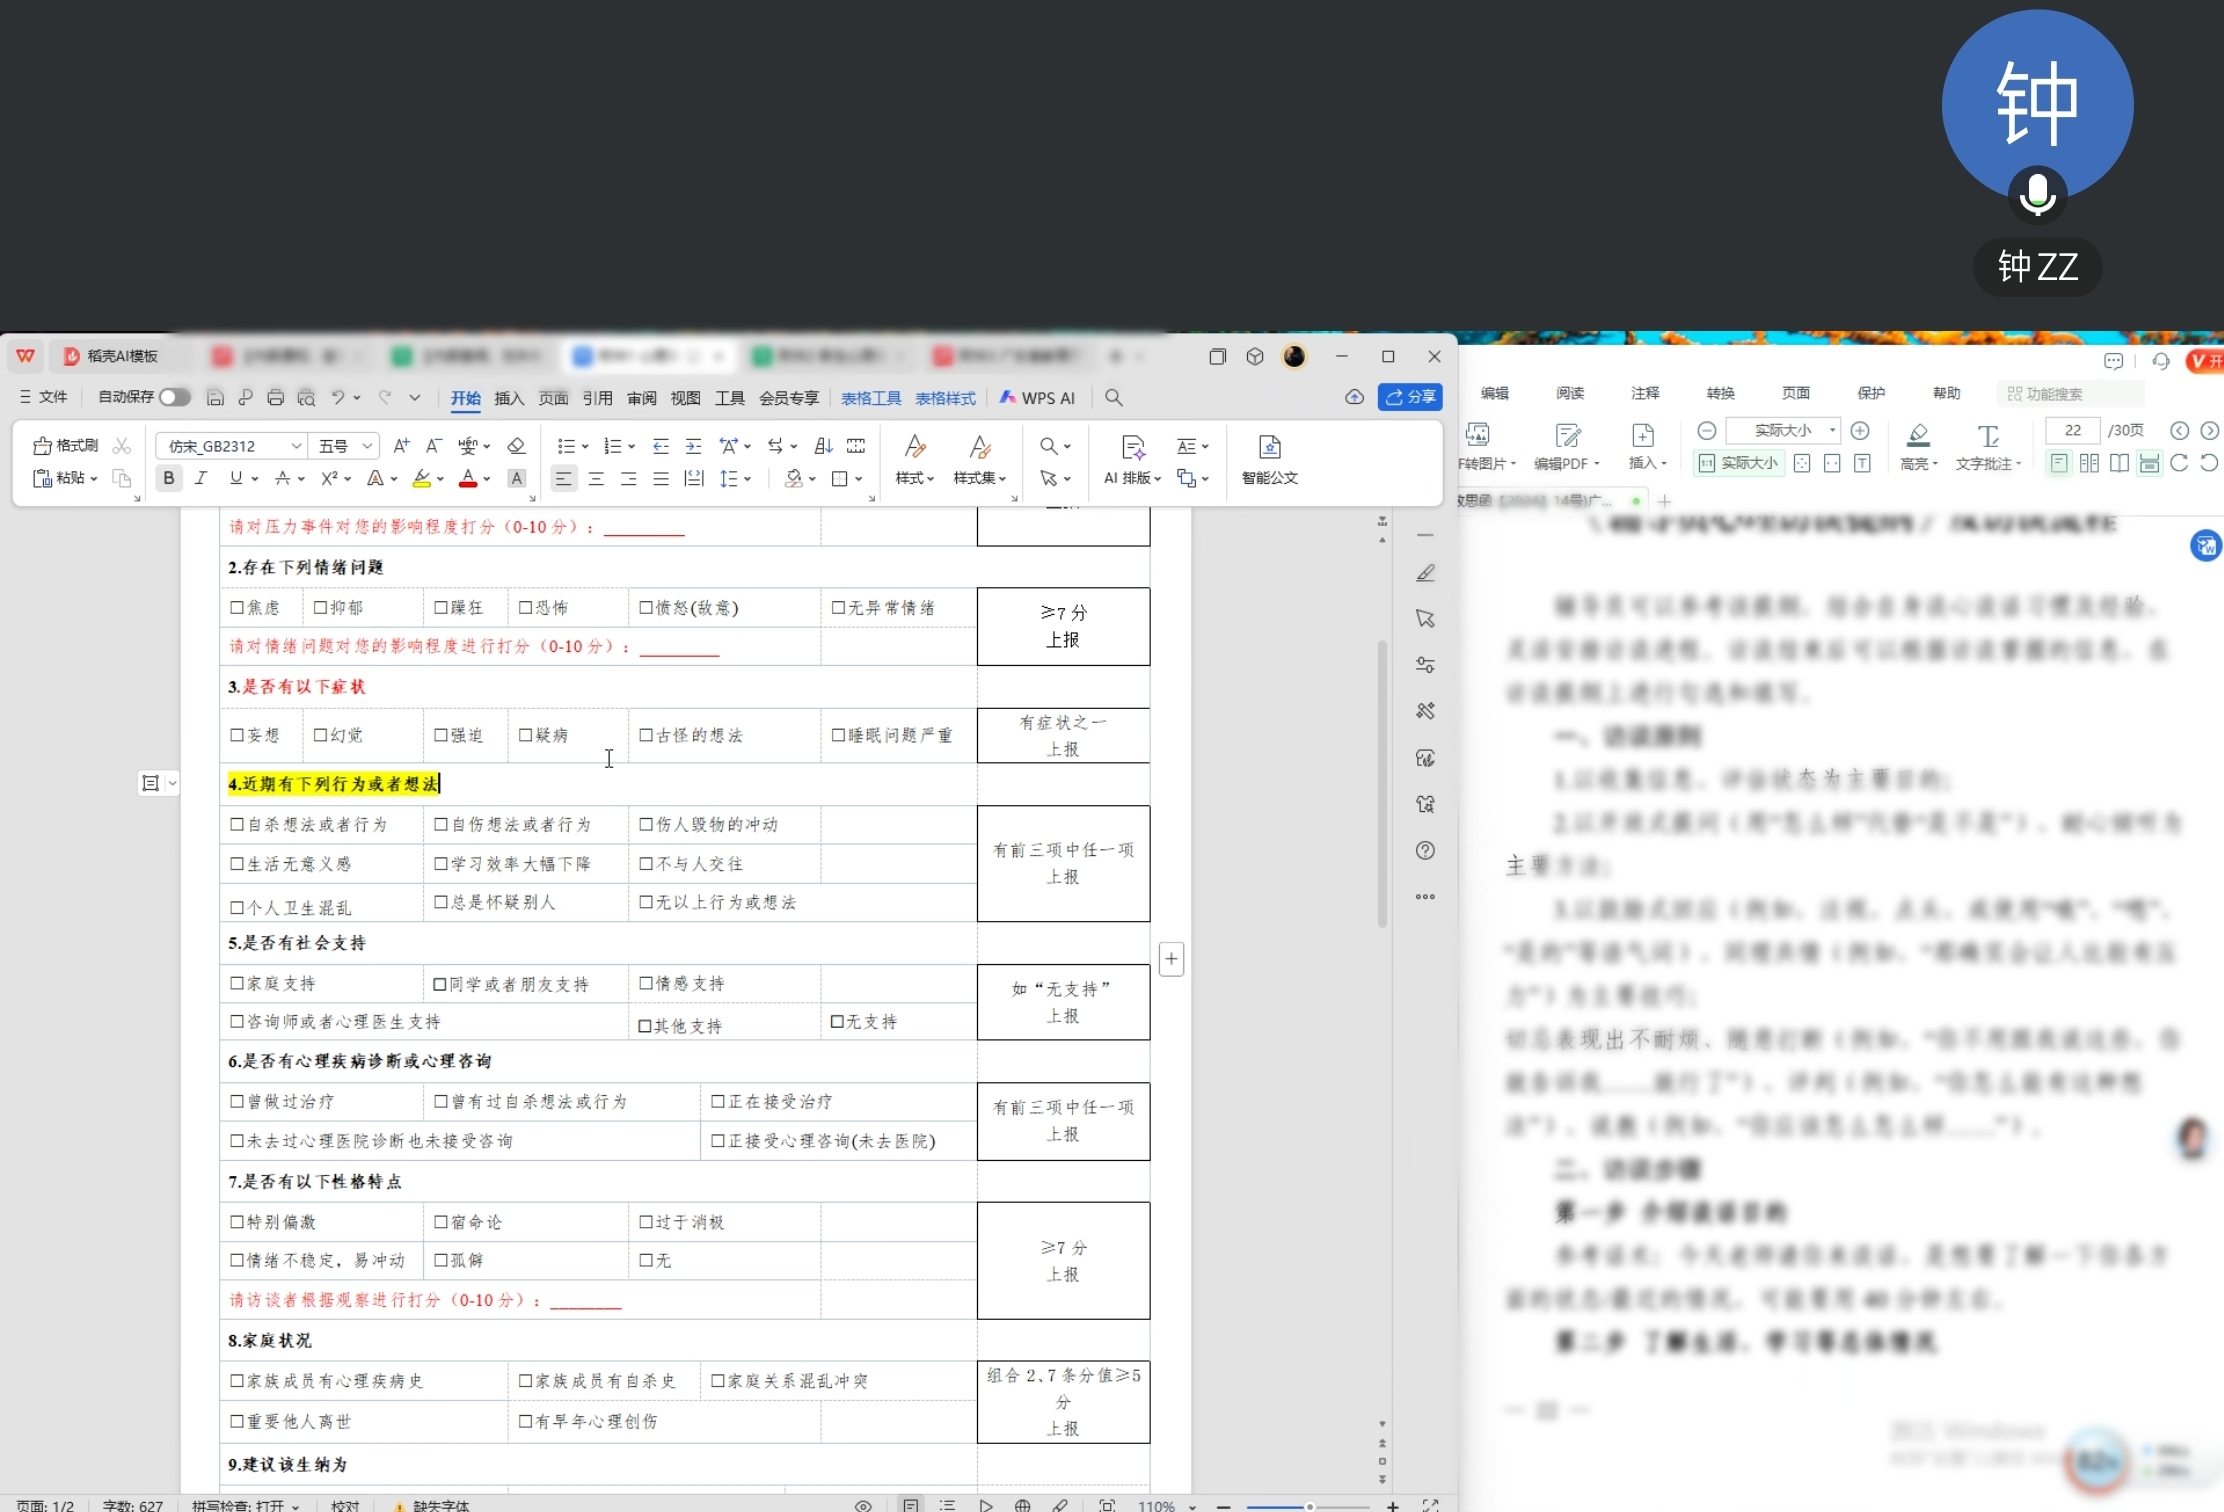
Task: Click the page number field showing 22
Action: coord(2073,430)
